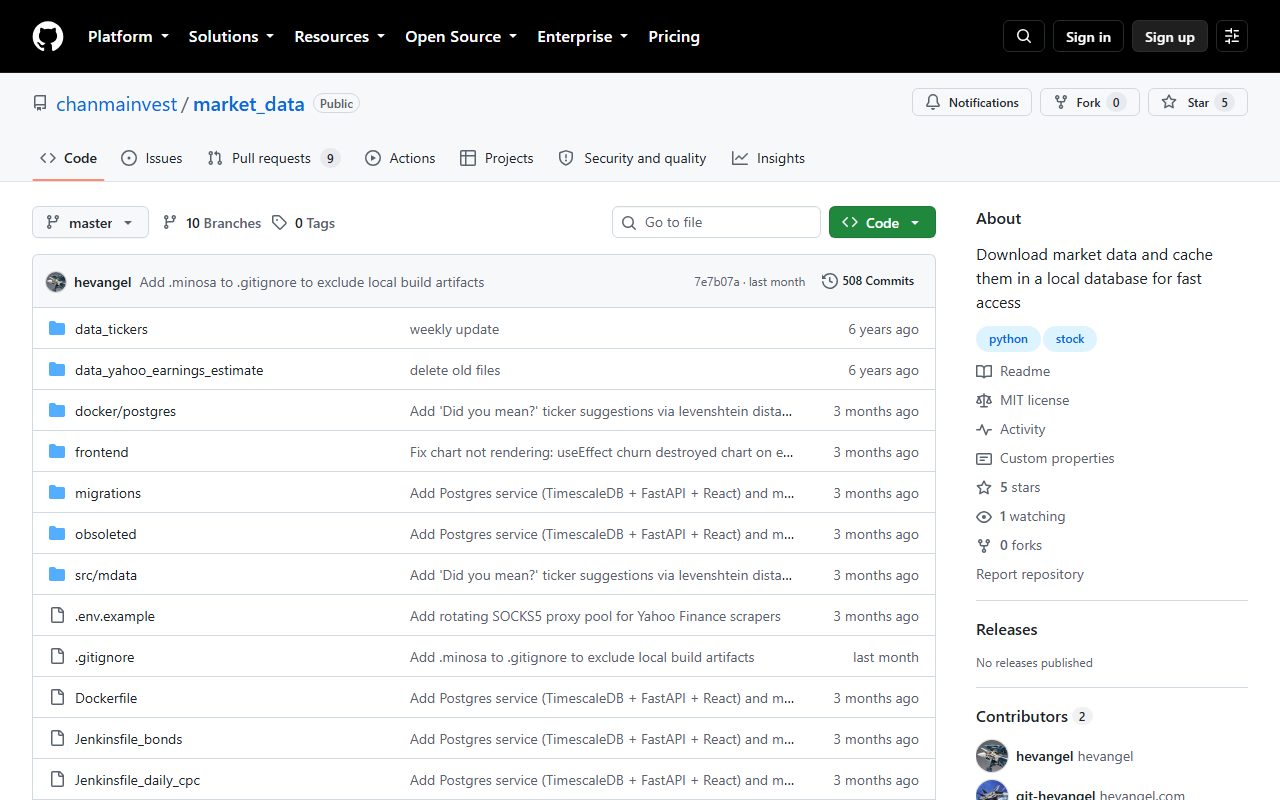Switch to the Issues tab

point(152,158)
